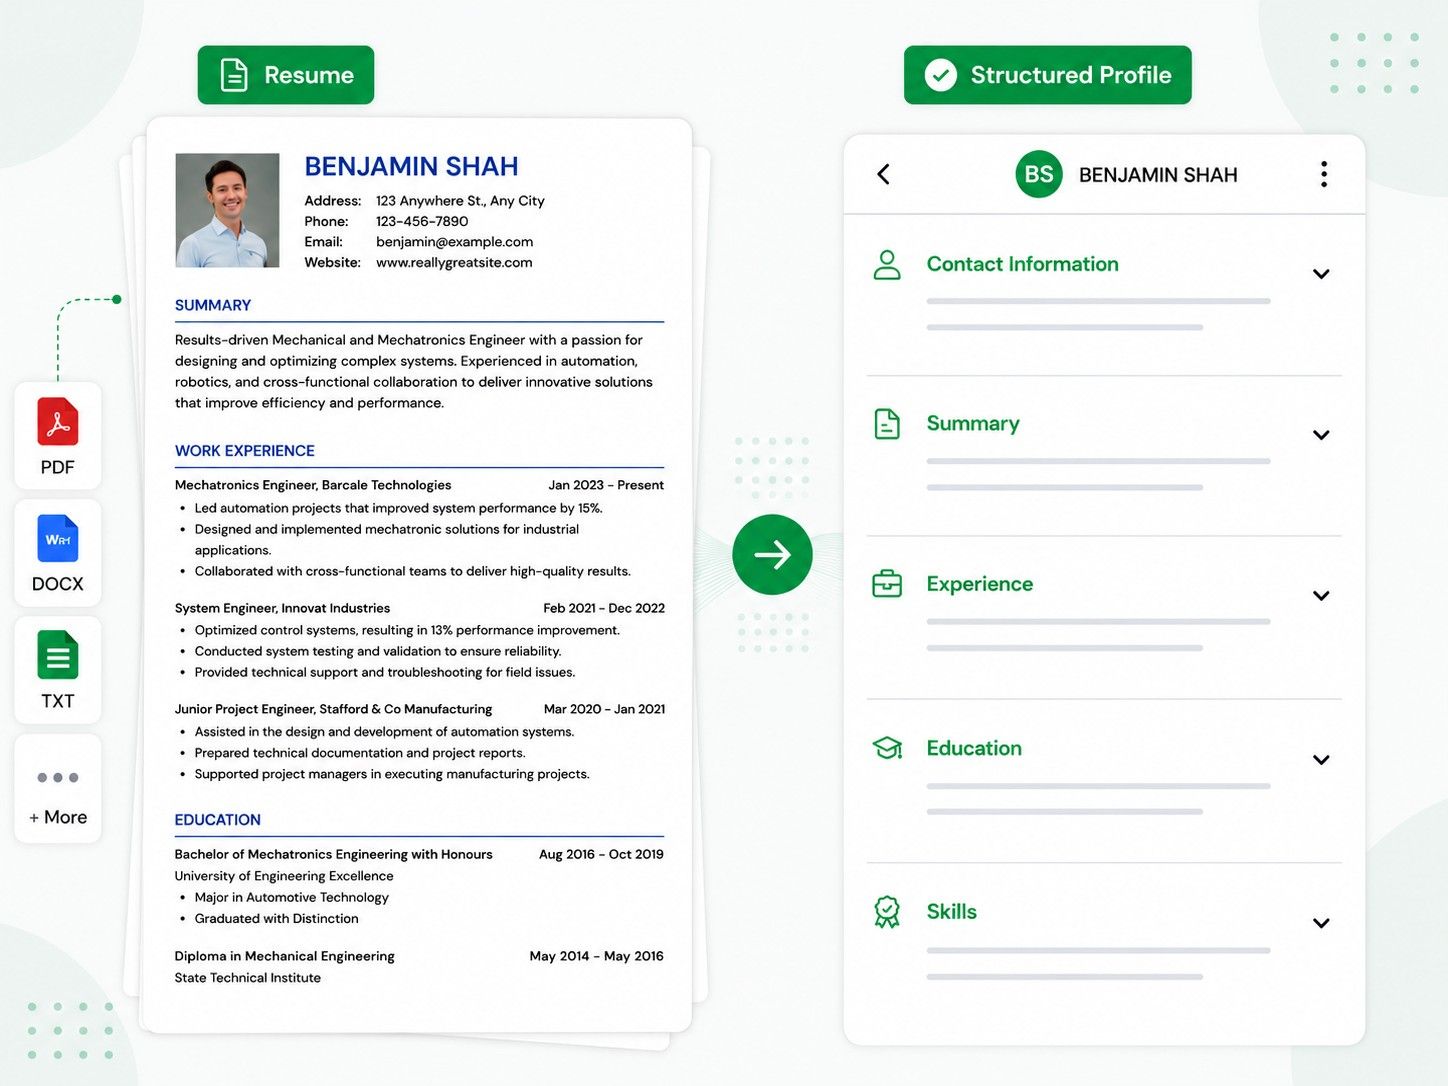
Task: Click the Major in Automotive Technology bullet
Action: [292, 898]
